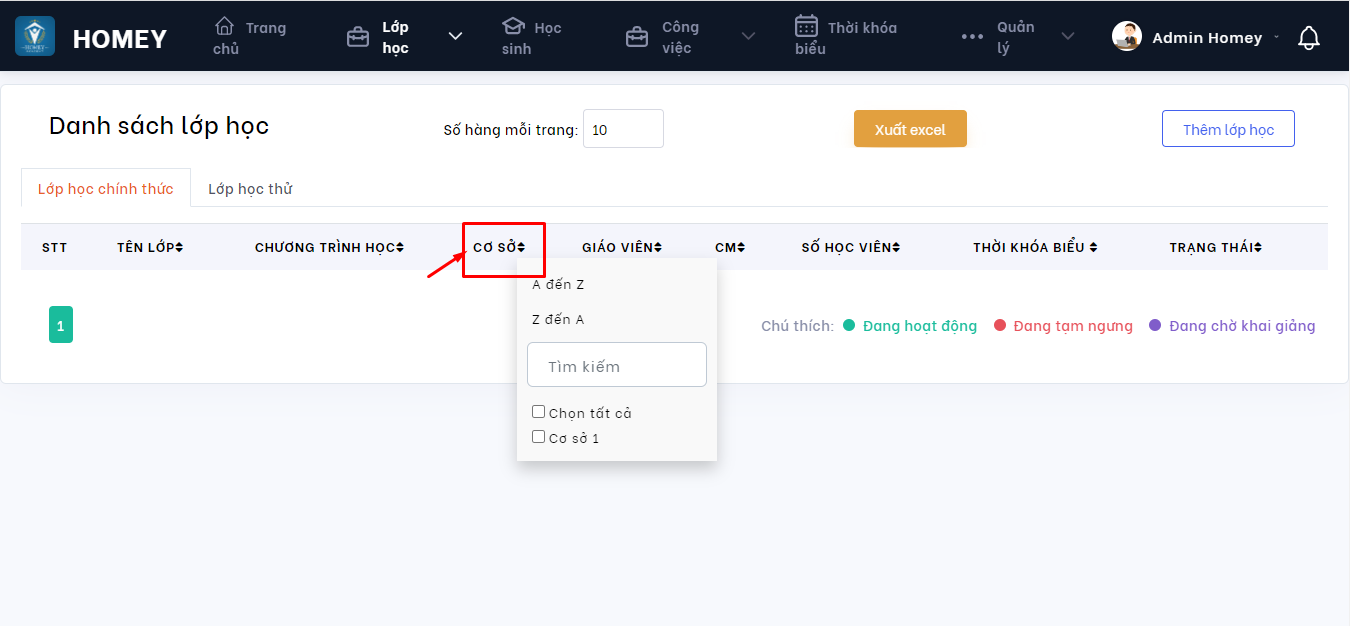This screenshot has height=626, width=1350.
Task: Choose 'Z đến A' sort option
Action: coord(558,320)
